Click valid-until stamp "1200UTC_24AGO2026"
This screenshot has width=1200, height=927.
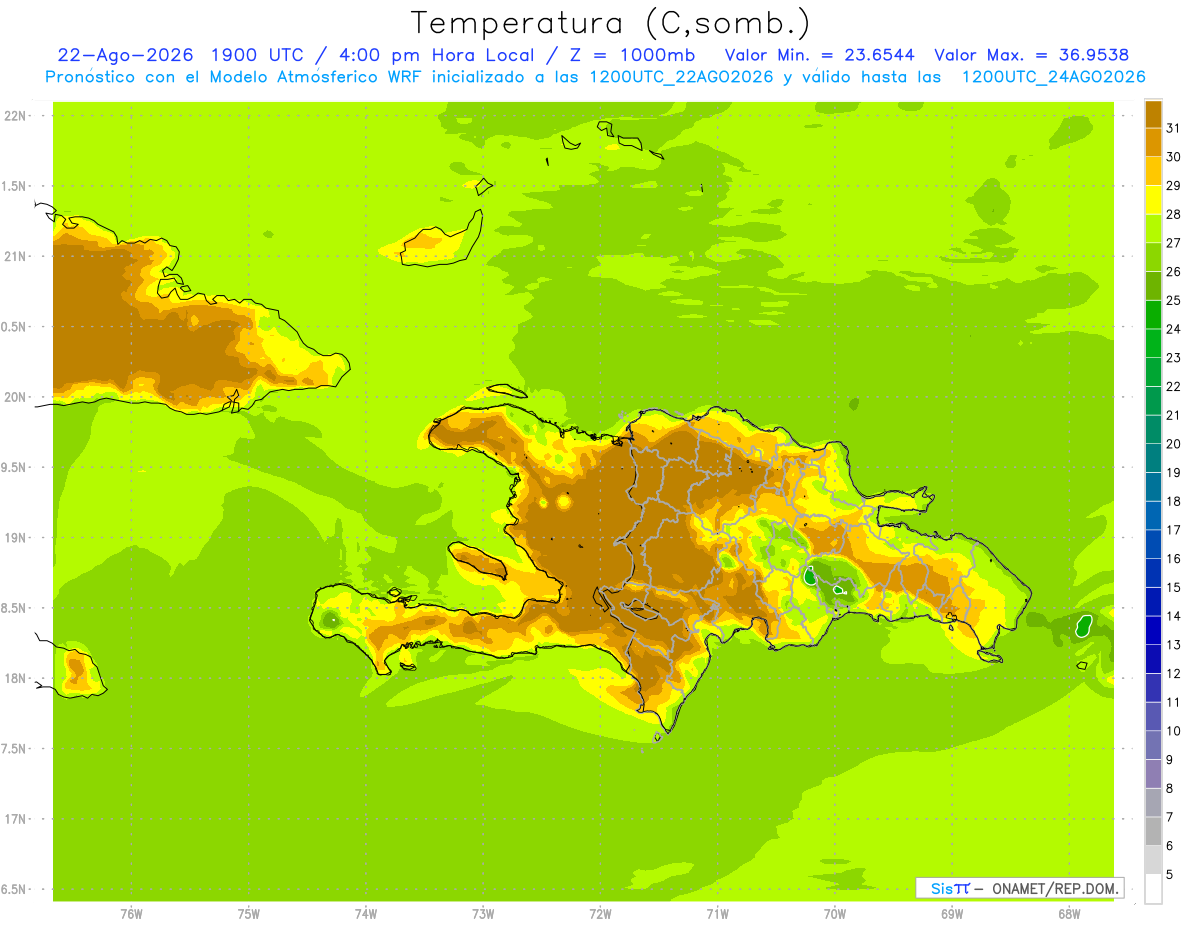point(1053,77)
